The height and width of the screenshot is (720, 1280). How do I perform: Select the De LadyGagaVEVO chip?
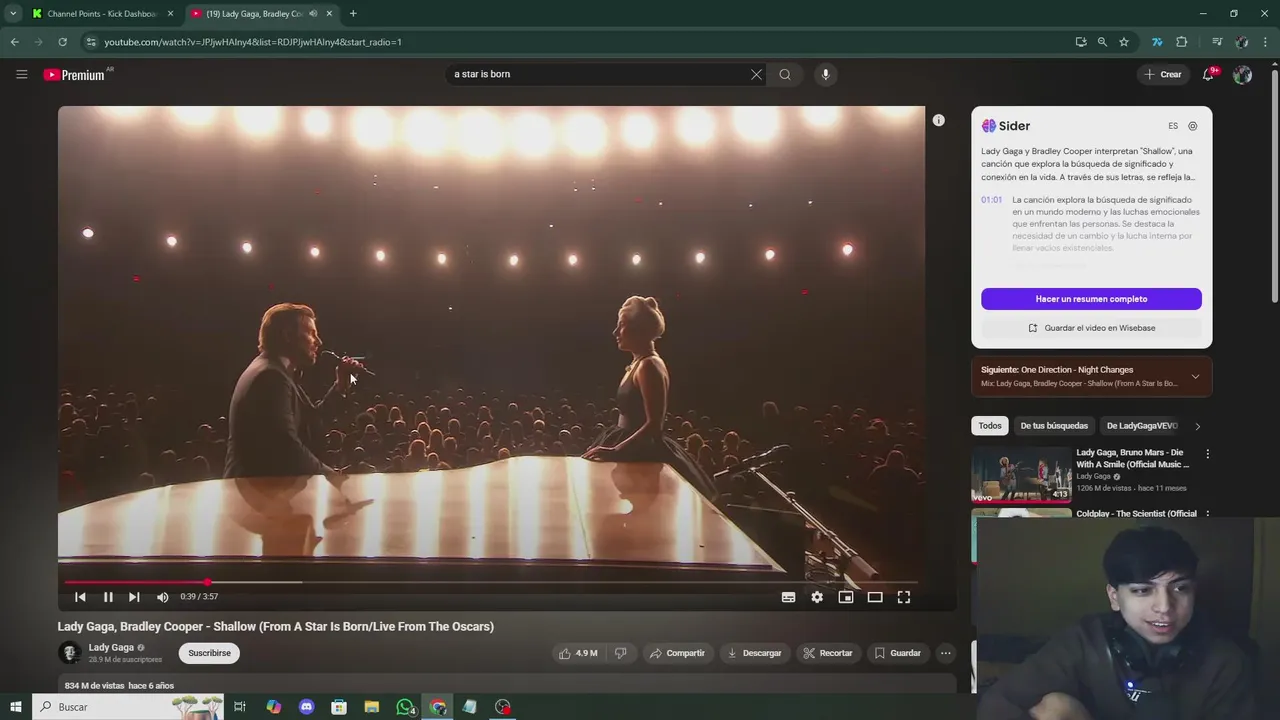click(1142, 426)
